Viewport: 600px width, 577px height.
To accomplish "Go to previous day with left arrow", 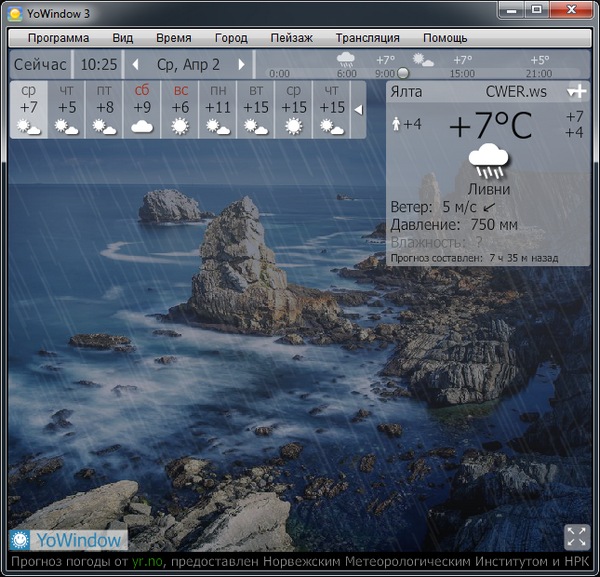I will tap(136, 65).
